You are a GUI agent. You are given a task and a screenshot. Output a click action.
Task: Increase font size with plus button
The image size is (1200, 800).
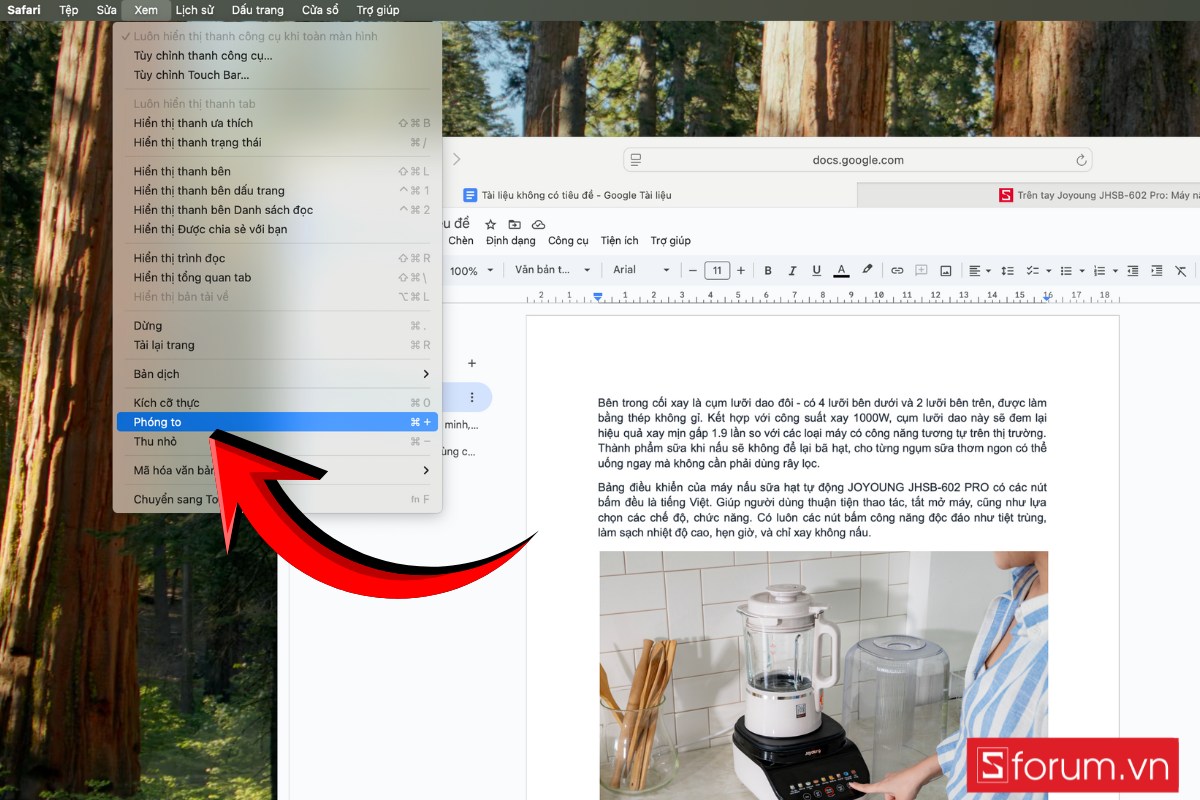[741, 270]
